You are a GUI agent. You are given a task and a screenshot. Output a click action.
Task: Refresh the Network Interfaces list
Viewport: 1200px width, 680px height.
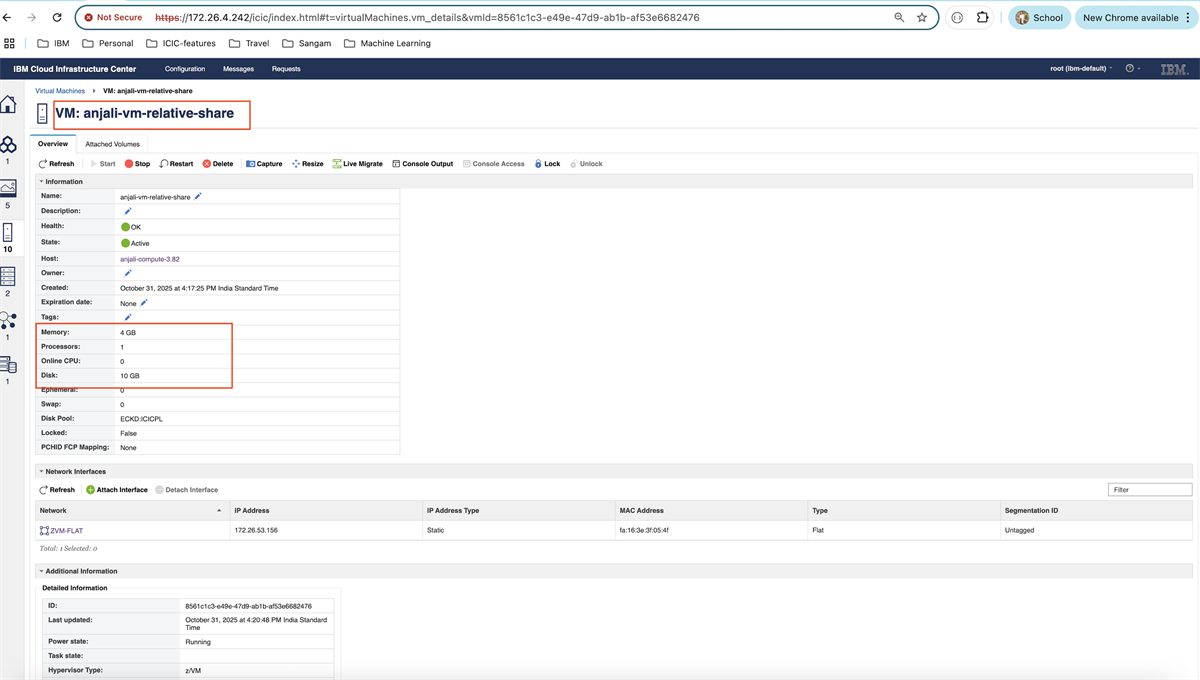click(x=56, y=490)
